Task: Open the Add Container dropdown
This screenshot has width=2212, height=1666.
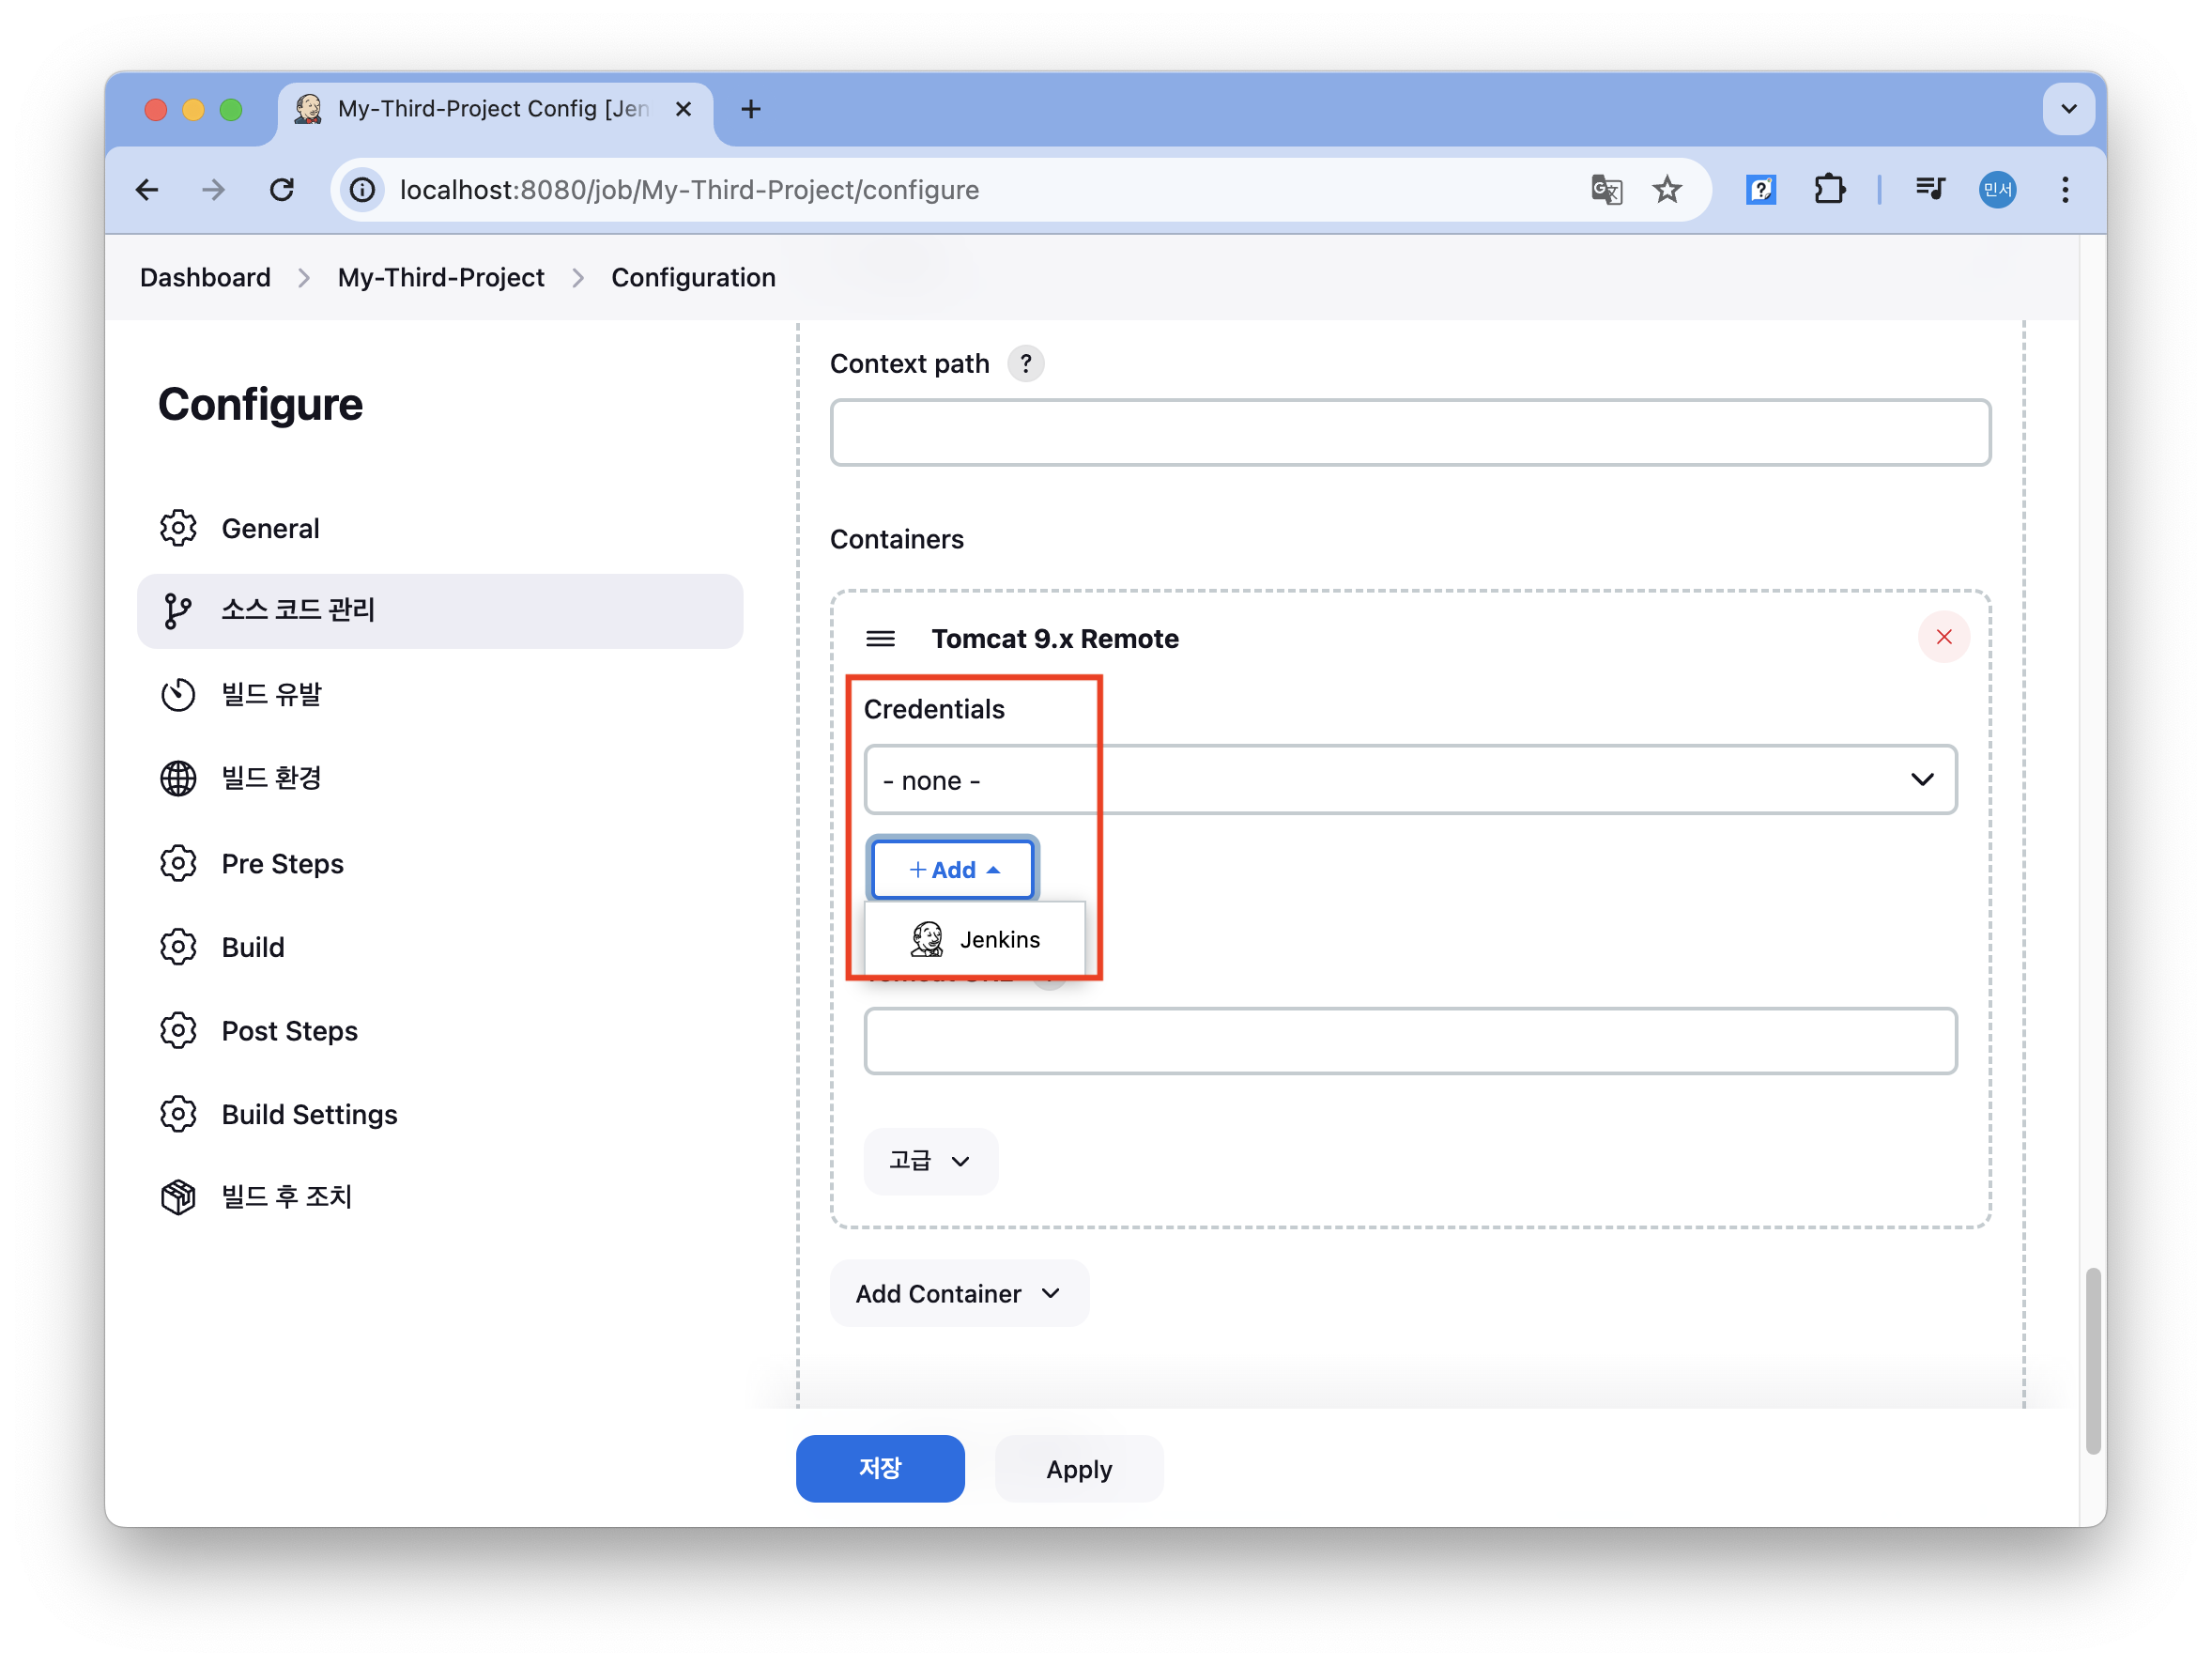Action: point(958,1294)
